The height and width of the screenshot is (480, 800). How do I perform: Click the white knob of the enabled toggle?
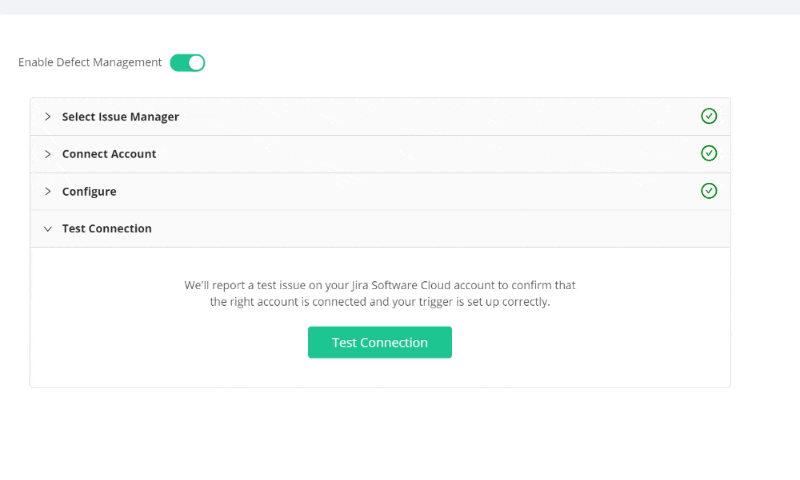click(196, 63)
